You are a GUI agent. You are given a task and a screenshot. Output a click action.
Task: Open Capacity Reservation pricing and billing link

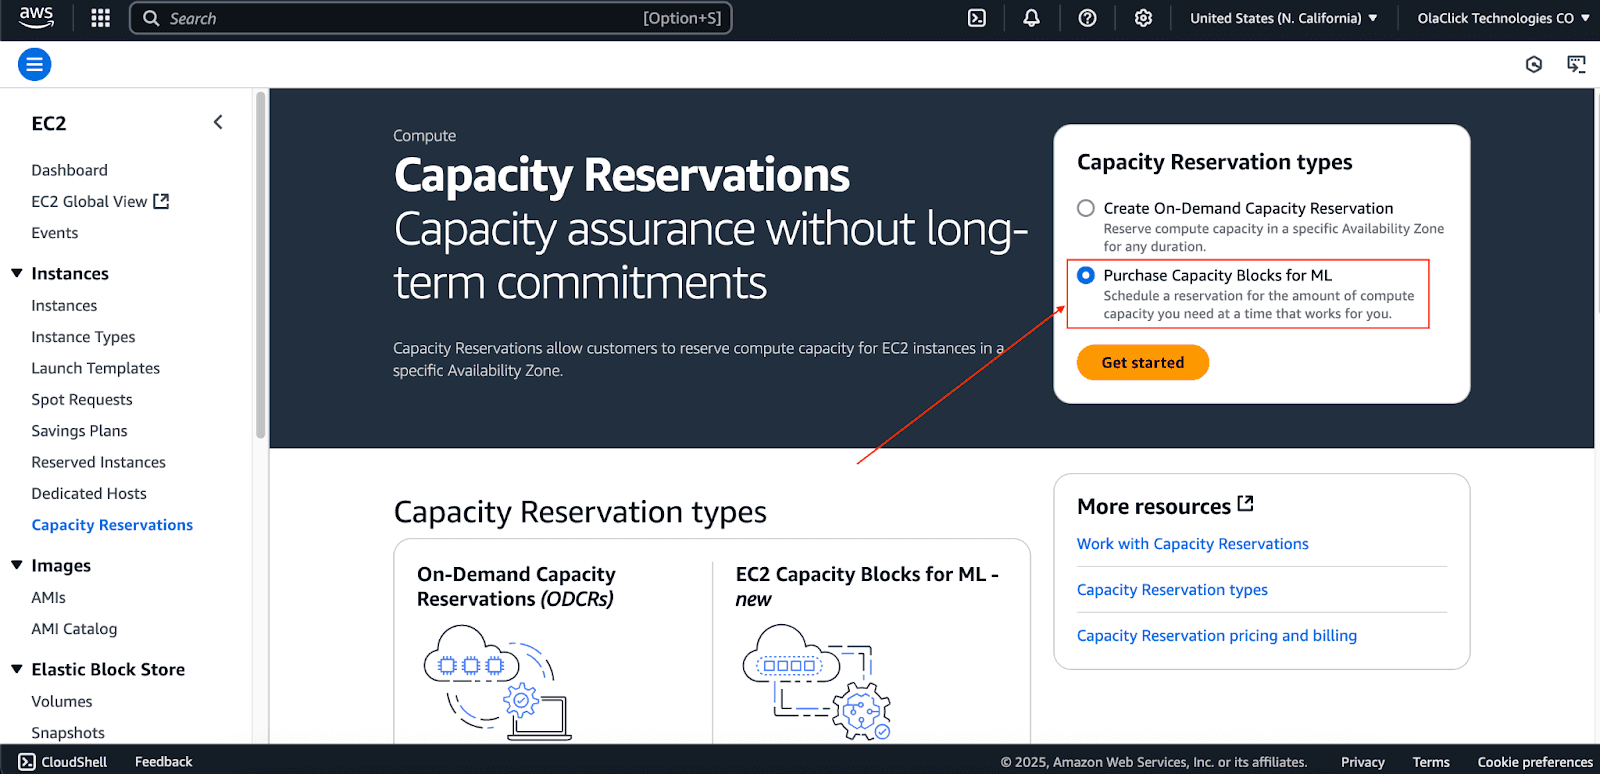coord(1217,636)
